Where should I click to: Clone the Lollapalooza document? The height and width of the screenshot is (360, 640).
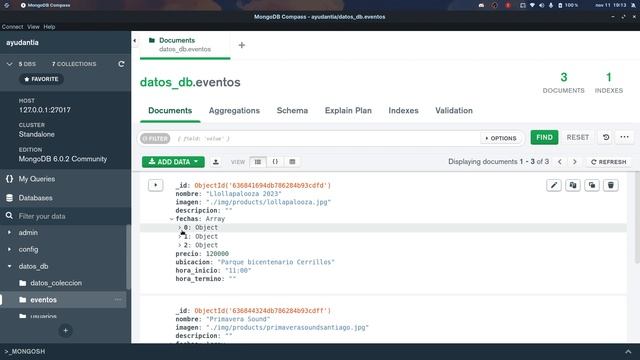[x=592, y=185]
